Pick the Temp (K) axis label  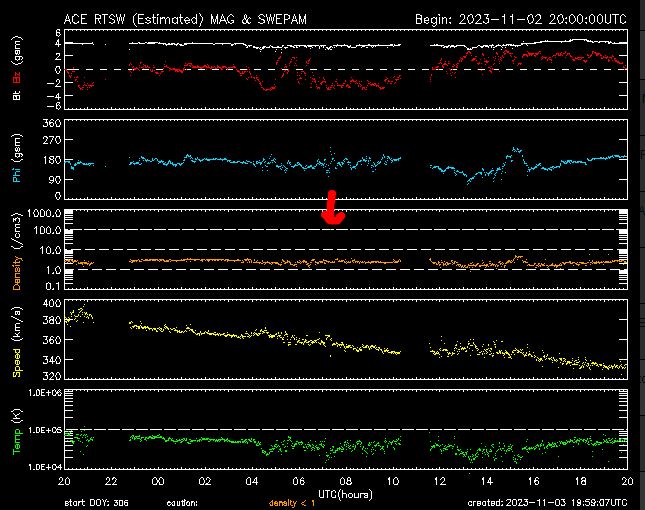[17, 430]
